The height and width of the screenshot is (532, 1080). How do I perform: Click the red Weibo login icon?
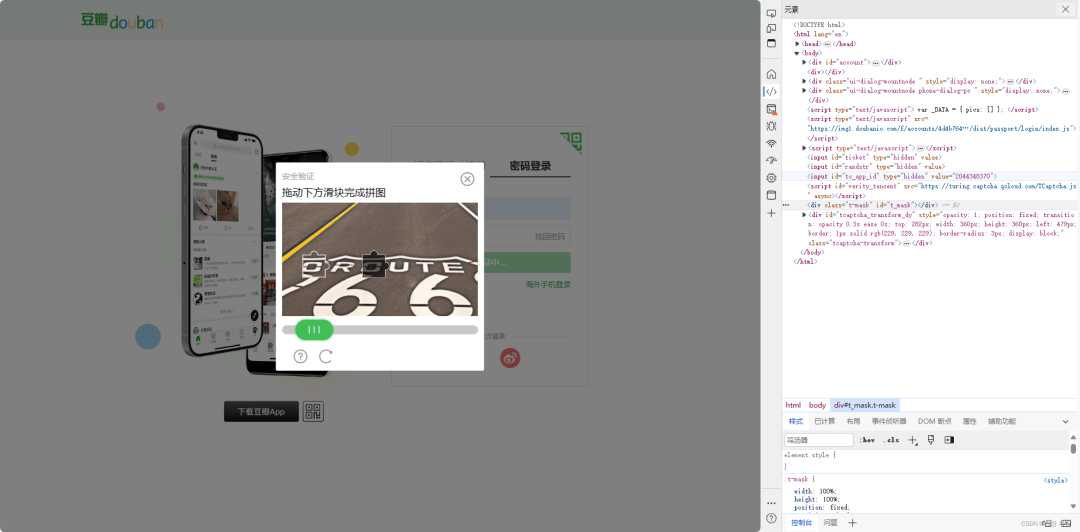(x=510, y=358)
